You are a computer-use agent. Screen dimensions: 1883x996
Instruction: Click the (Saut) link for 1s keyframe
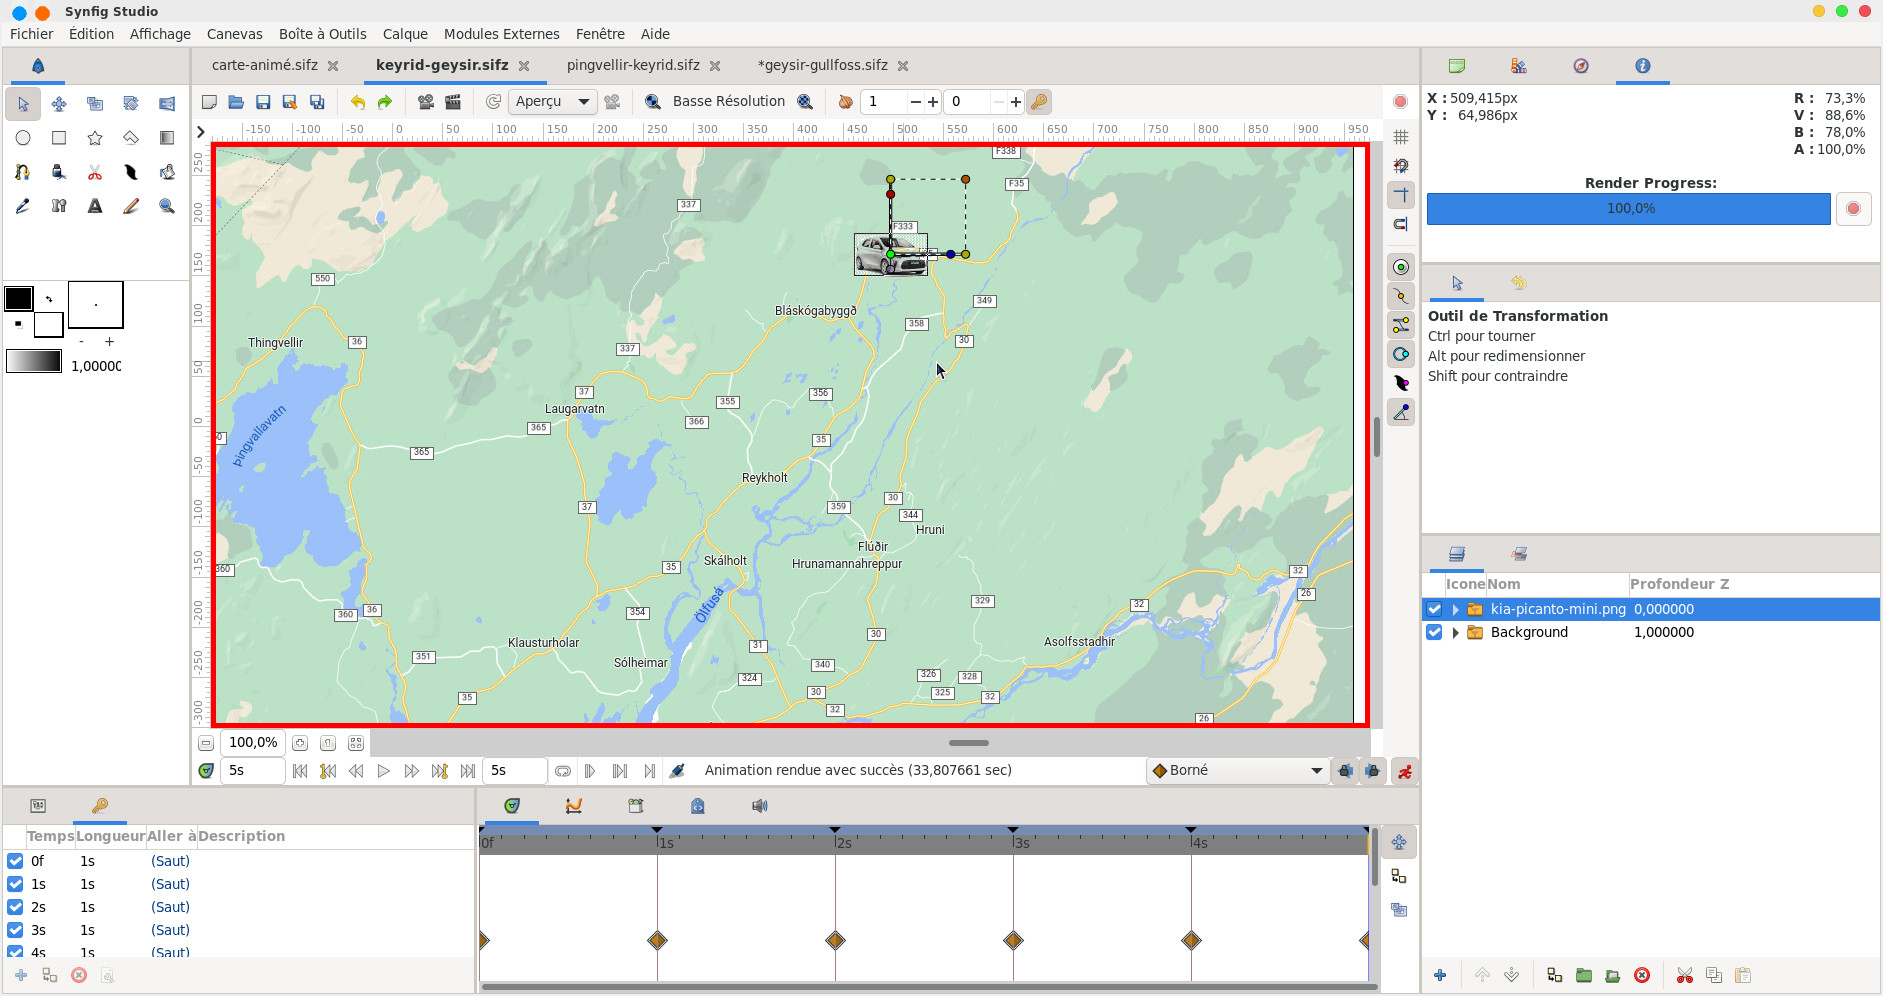tap(170, 884)
